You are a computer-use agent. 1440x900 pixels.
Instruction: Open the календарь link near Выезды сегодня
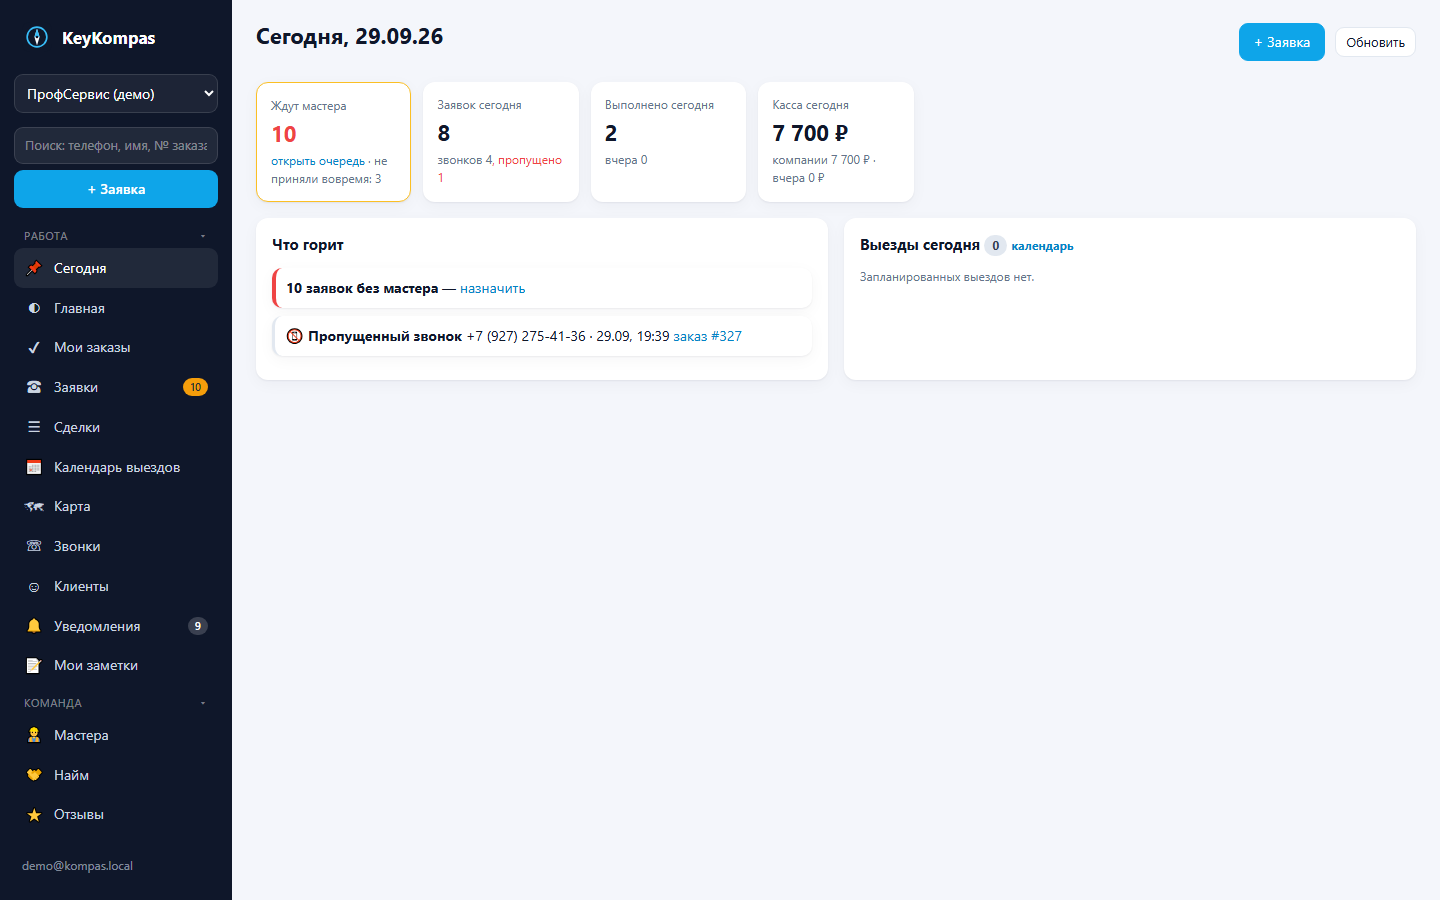pos(1042,246)
